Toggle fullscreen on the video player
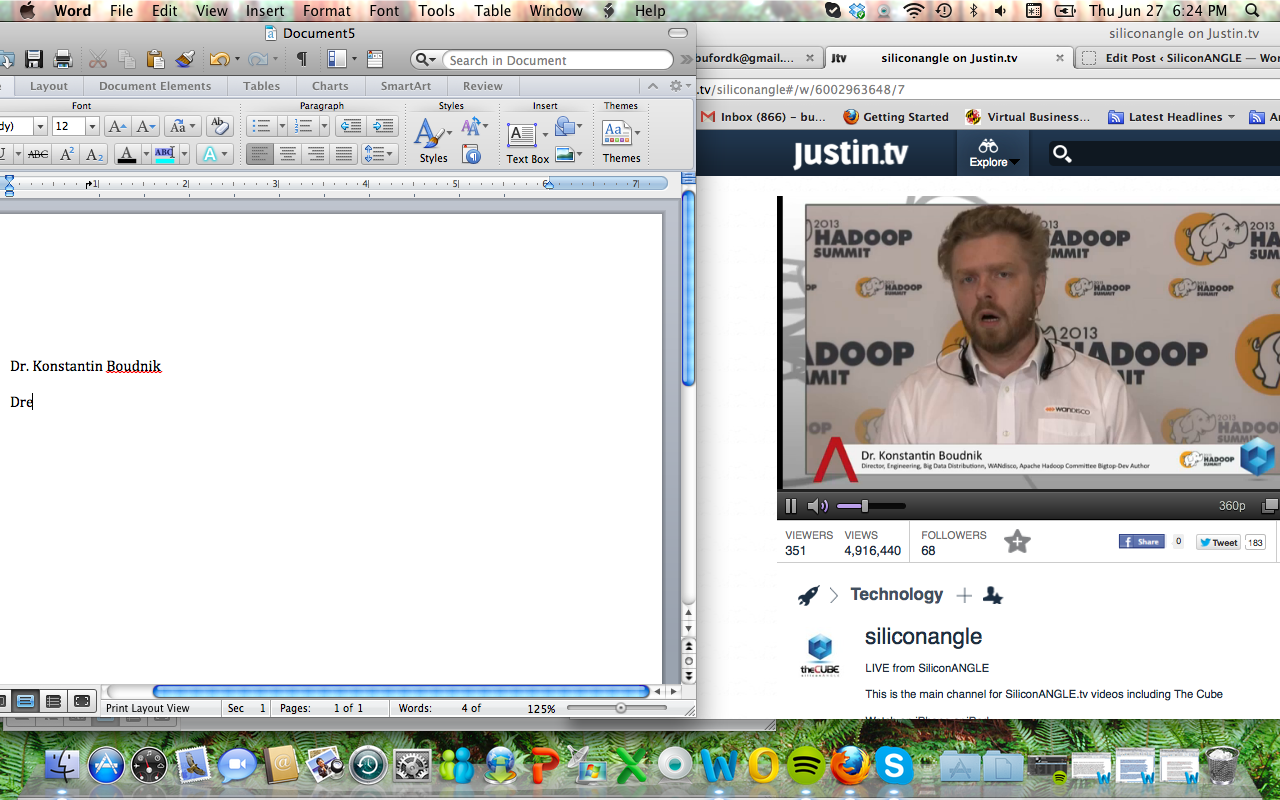 point(1269,506)
